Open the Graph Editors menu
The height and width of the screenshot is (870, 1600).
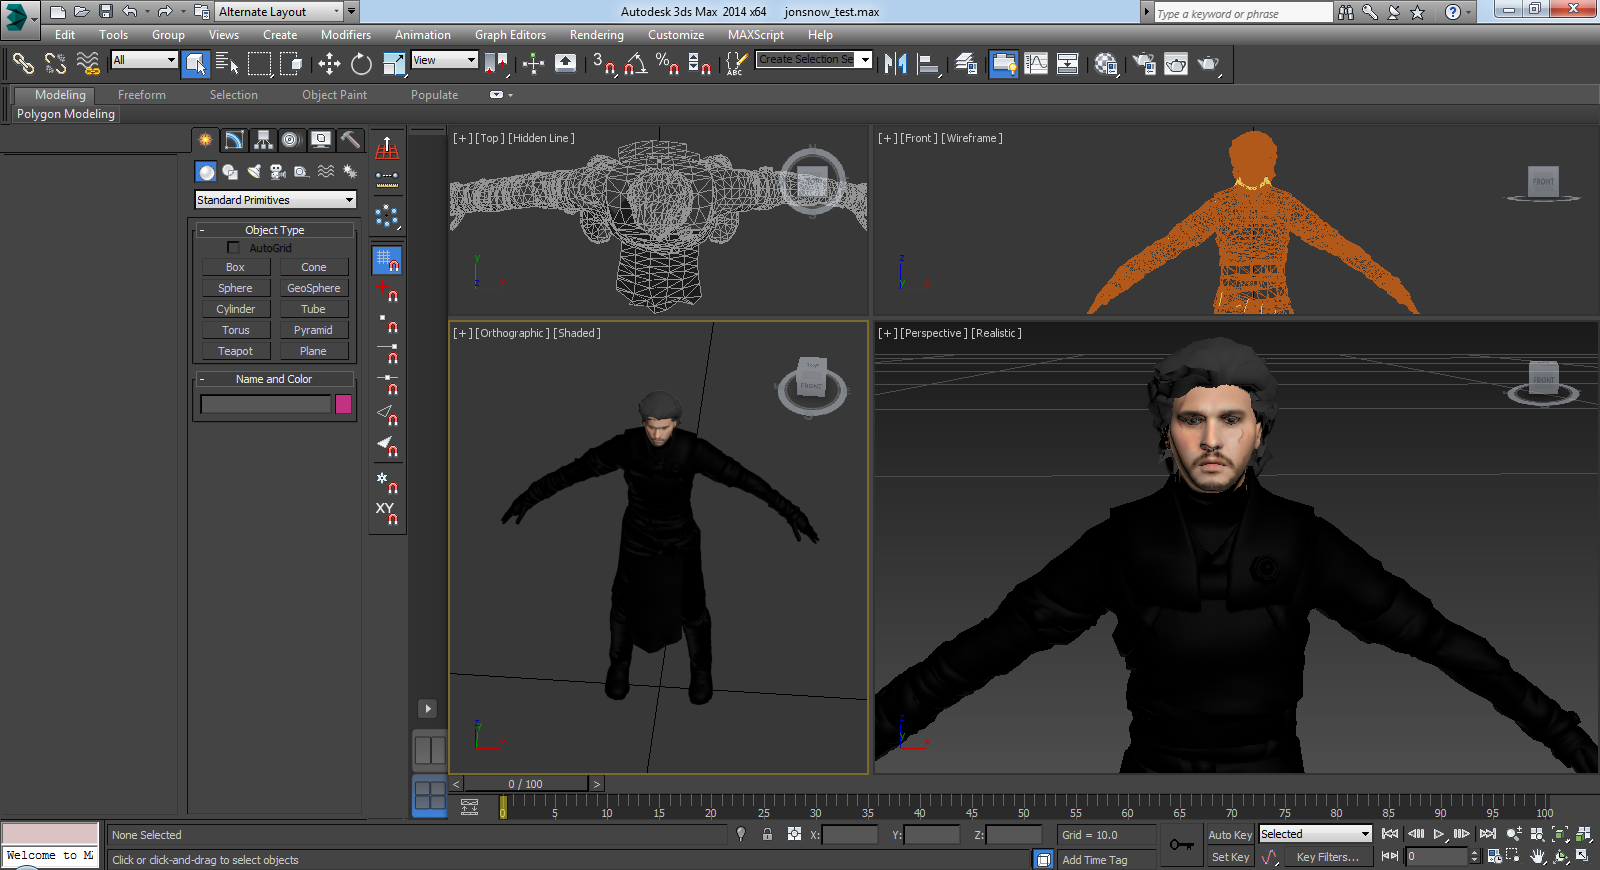click(510, 35)
